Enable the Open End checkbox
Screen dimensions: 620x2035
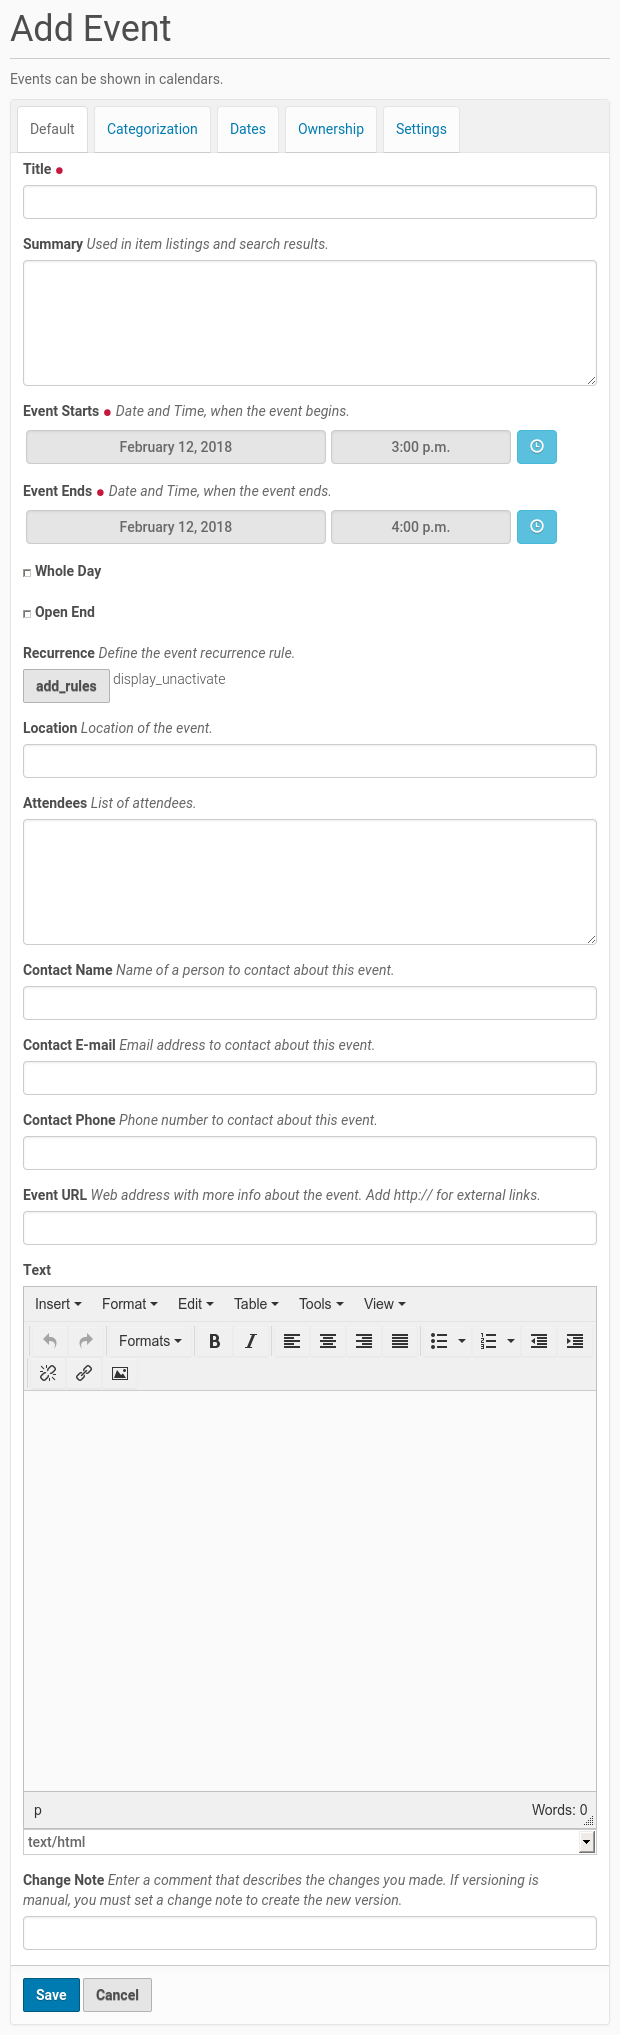point(27,614)
